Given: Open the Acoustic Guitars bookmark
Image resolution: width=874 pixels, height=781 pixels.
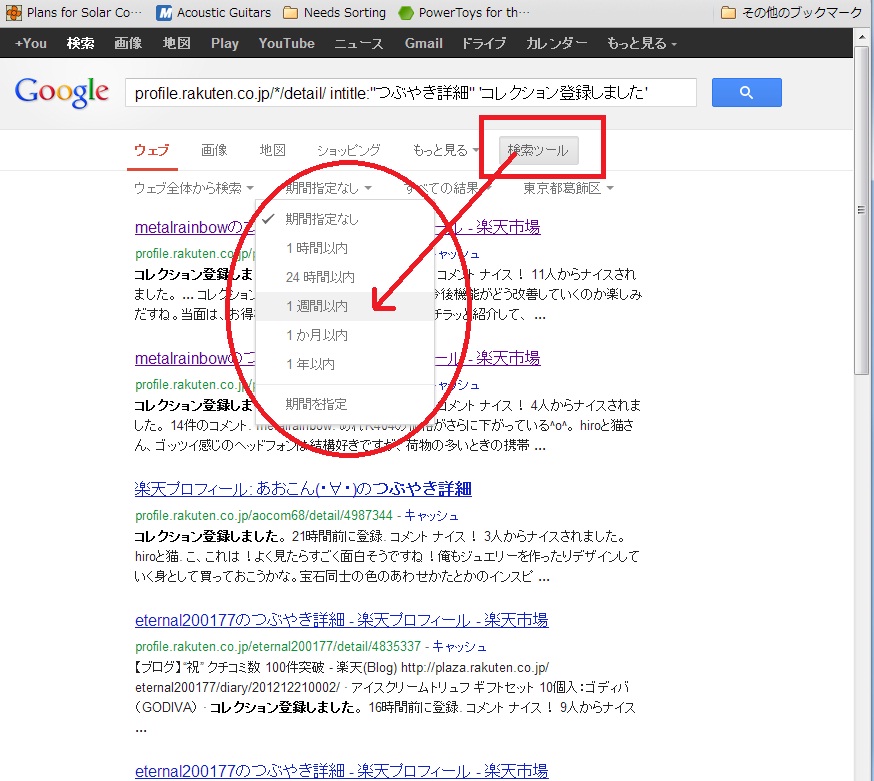Looking at the screenshot, I should [214, 12].
